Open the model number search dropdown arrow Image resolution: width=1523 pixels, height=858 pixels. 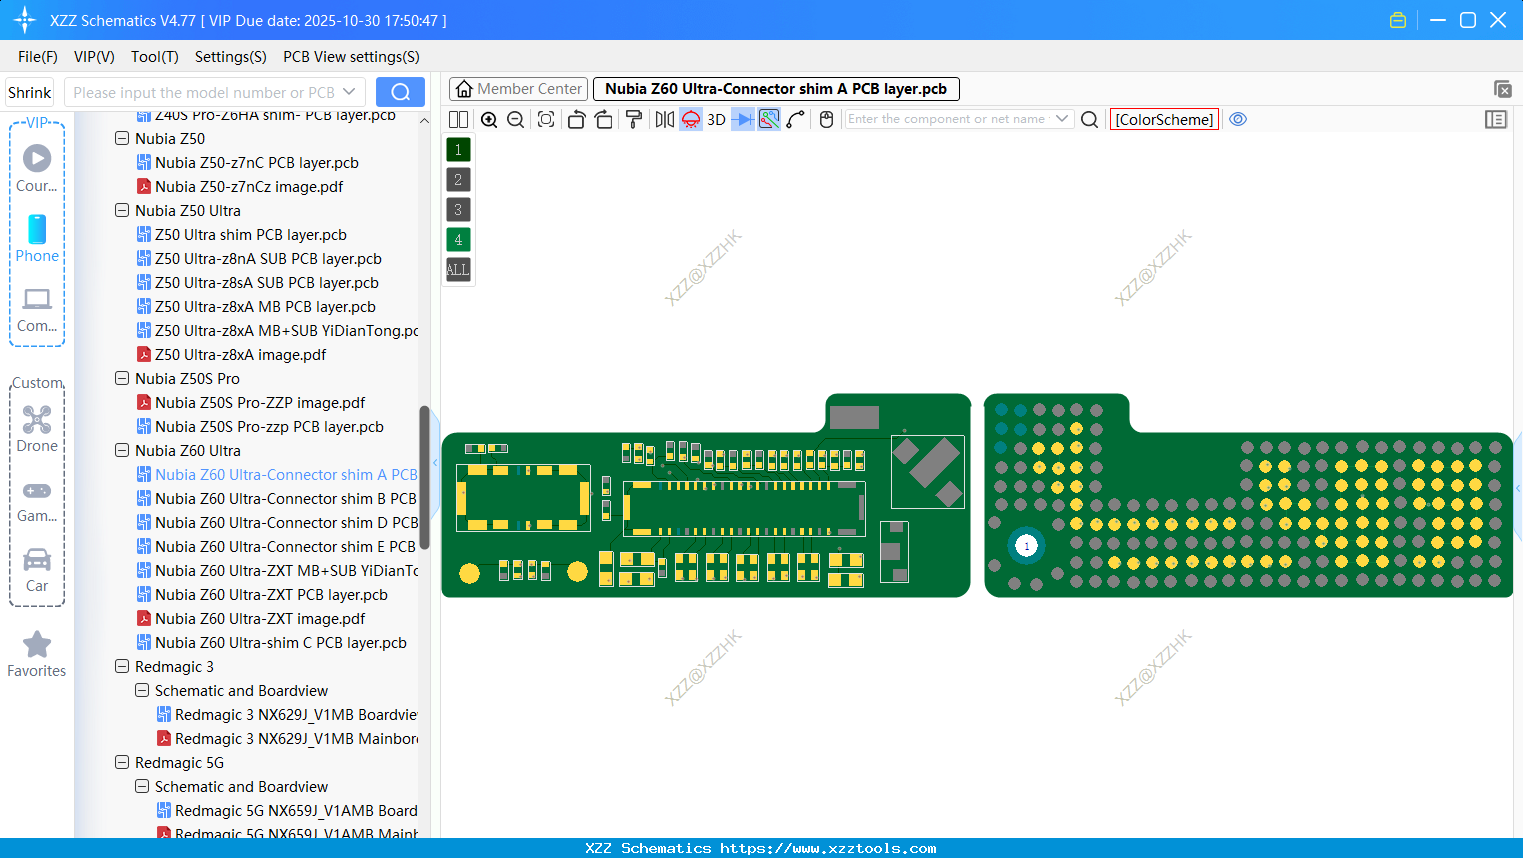(349, 92)
